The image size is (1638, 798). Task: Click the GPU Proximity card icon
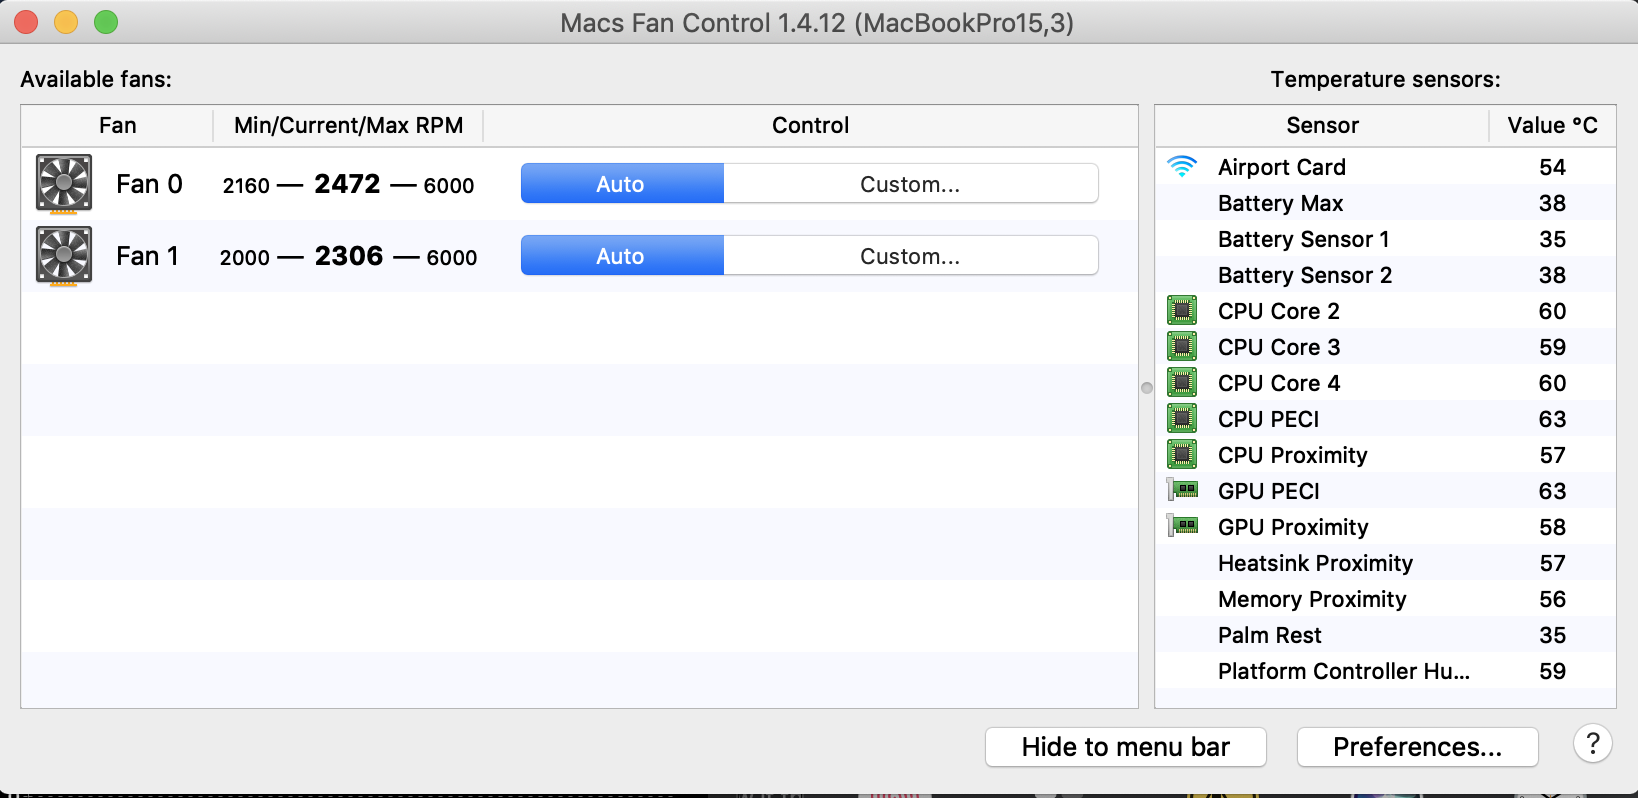[x=1183, y=526]
